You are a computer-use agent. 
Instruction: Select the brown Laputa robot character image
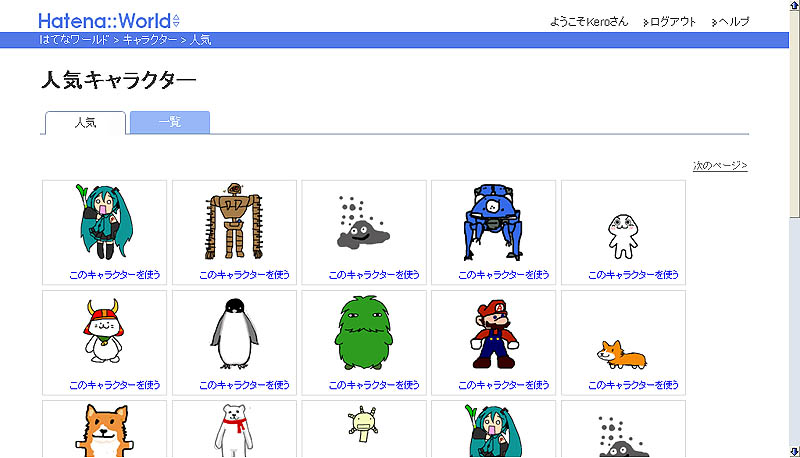pyautogui.click(x=234, y=221)
